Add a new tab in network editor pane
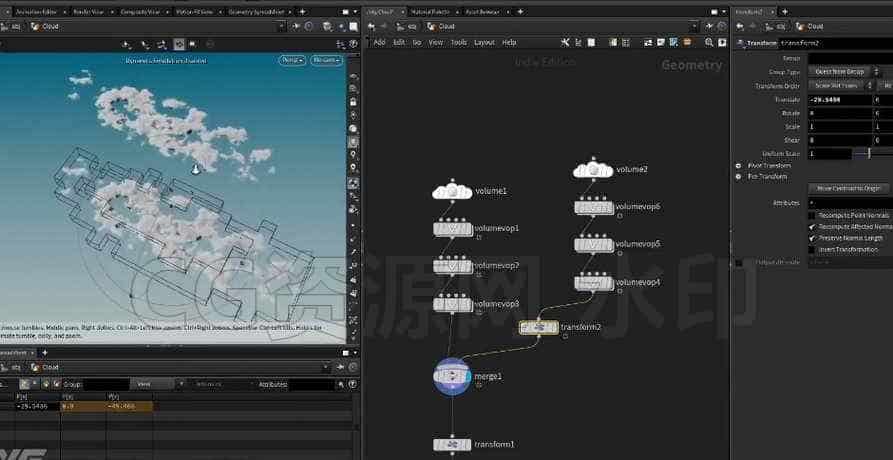Screen dimensions: 893x460 519,11
